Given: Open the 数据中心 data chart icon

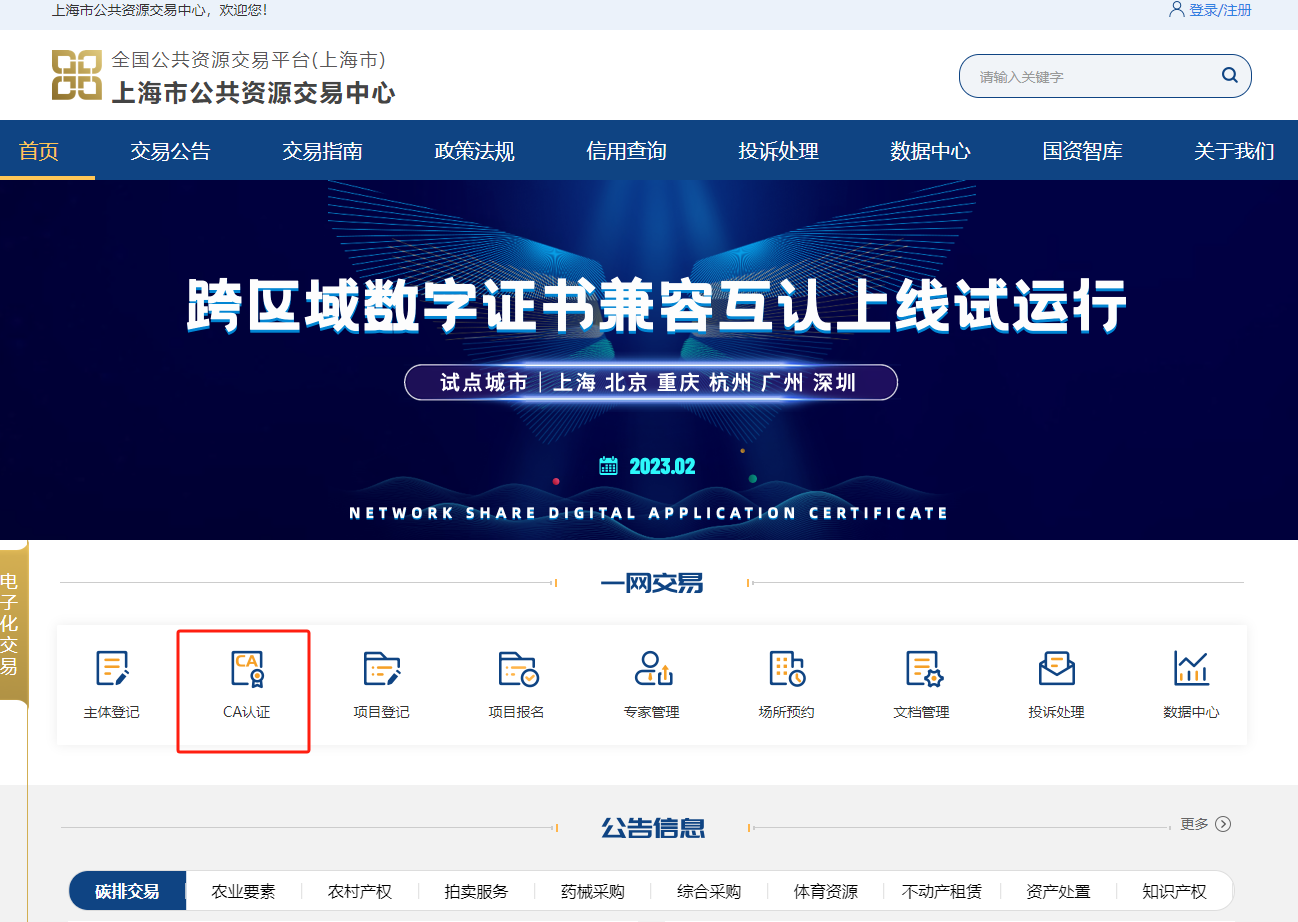Looking at the screenshot, I should tap(1191, 685).
